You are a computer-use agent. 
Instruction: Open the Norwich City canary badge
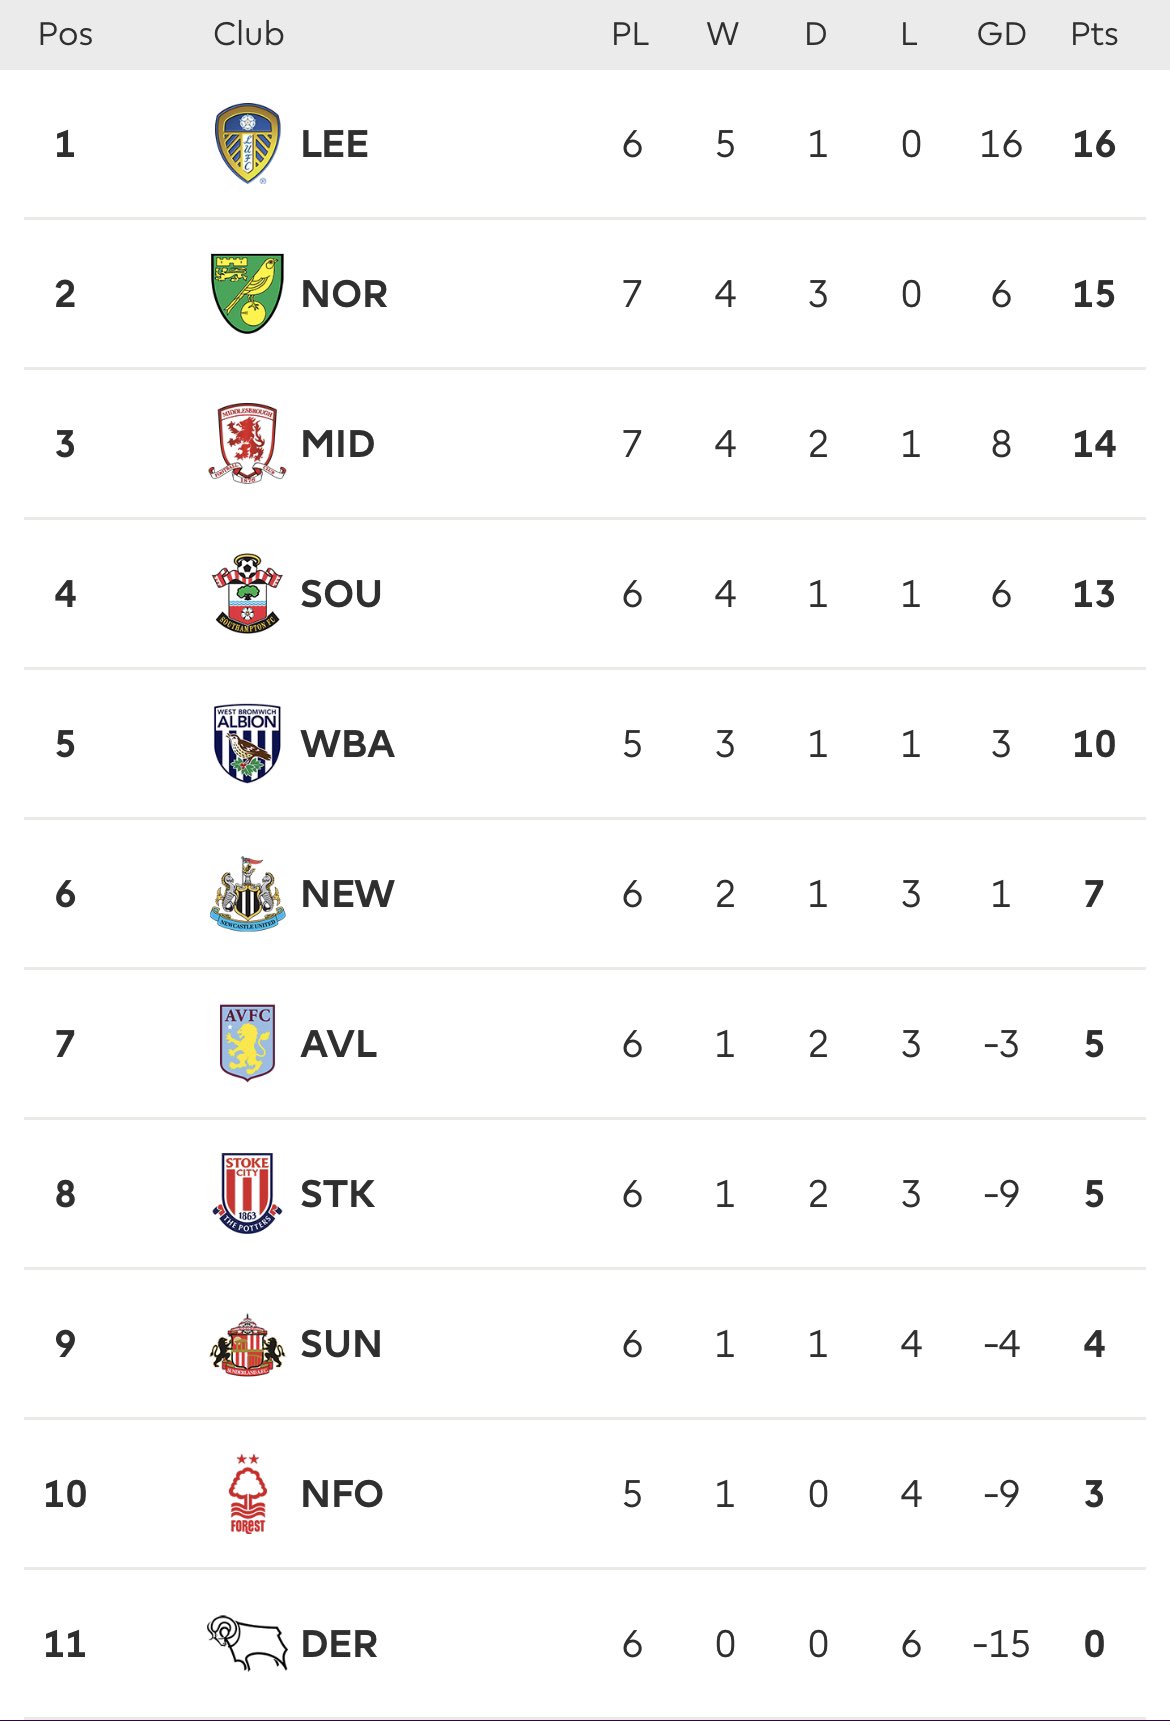coord(247,294)
